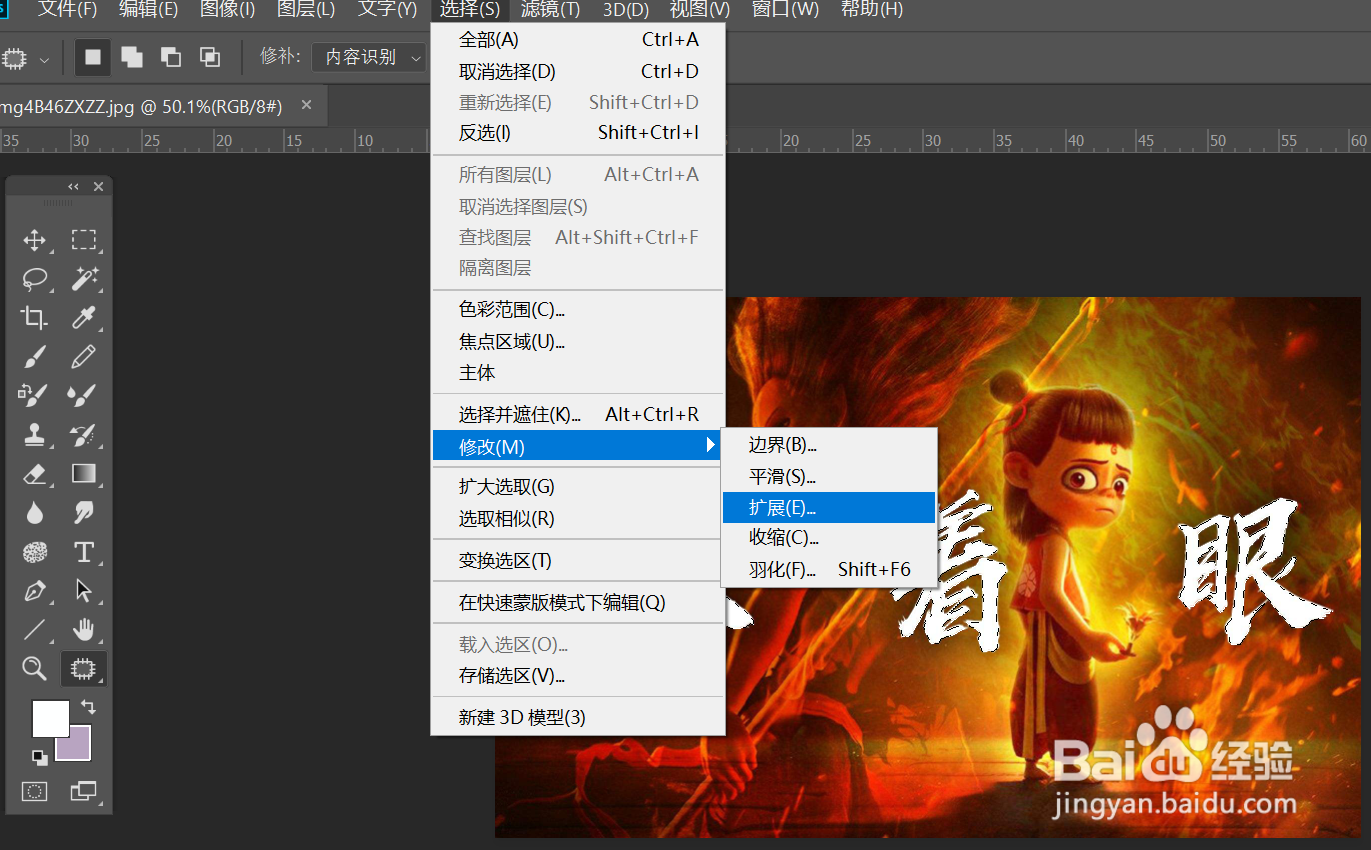Open the 窗口(W) menu
The height and width of the screenshot is (850, 1371).
(785, 10)
